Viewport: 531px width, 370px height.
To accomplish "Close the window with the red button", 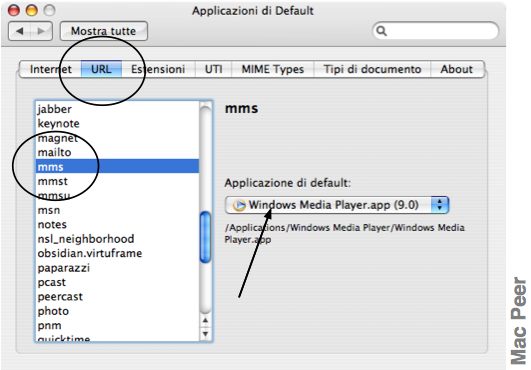I will pos(14,10).
